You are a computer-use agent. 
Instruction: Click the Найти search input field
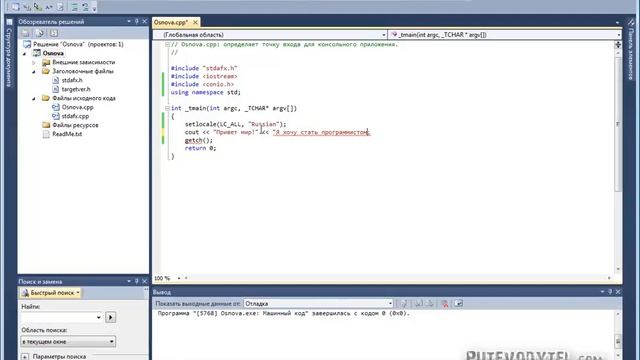pyautogui.click(x=58, y=317)
